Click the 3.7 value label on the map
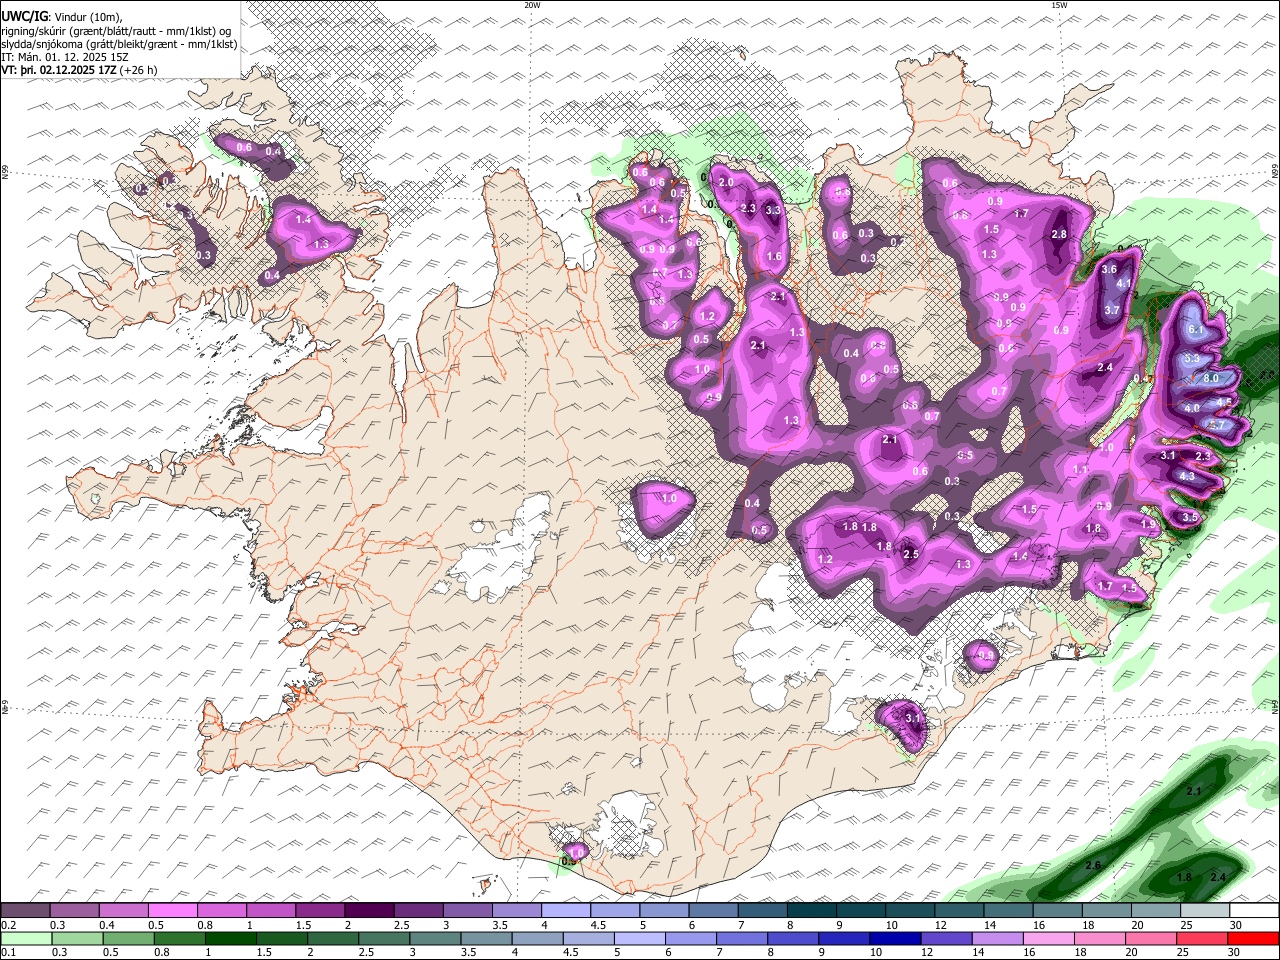1280x960 pixels. 1111,310
